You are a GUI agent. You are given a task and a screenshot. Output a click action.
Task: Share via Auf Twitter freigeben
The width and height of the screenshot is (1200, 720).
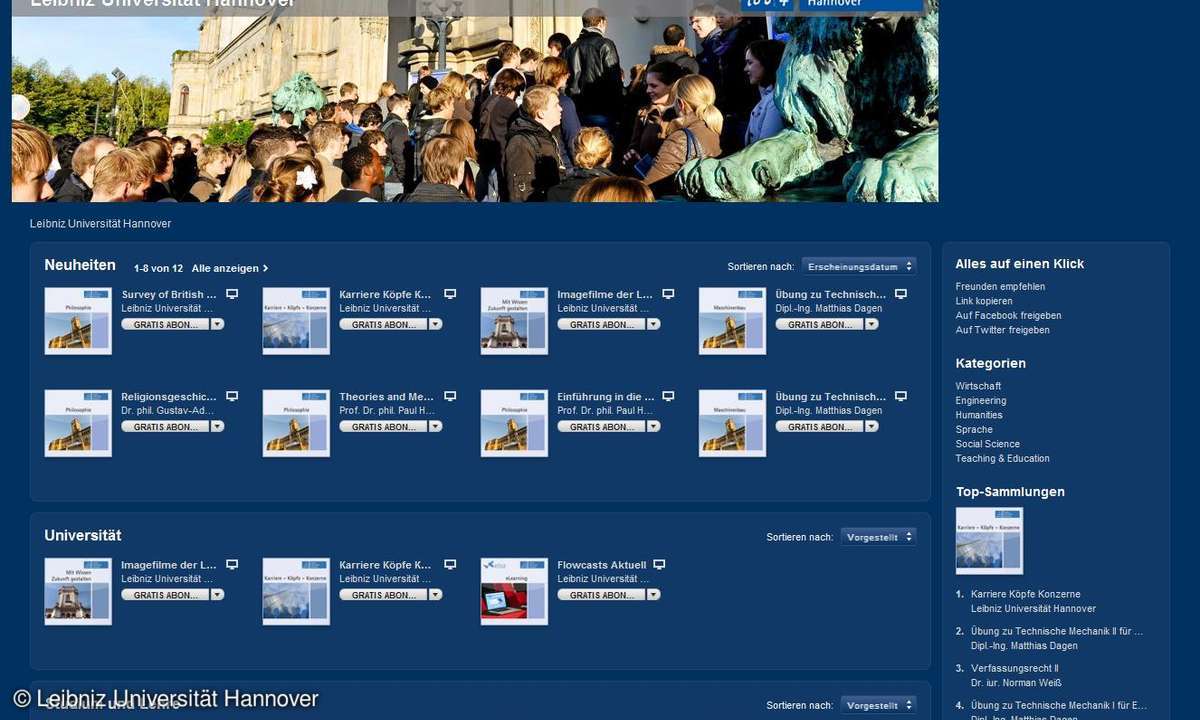pyautogui.click(x=1002, y=330)
